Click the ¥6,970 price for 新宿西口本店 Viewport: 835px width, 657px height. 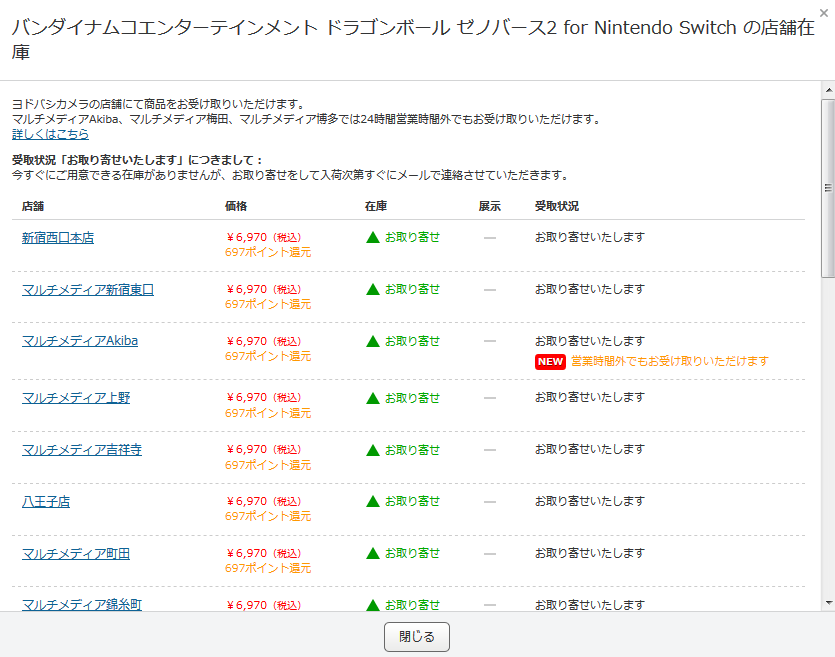tap(264, 237)
